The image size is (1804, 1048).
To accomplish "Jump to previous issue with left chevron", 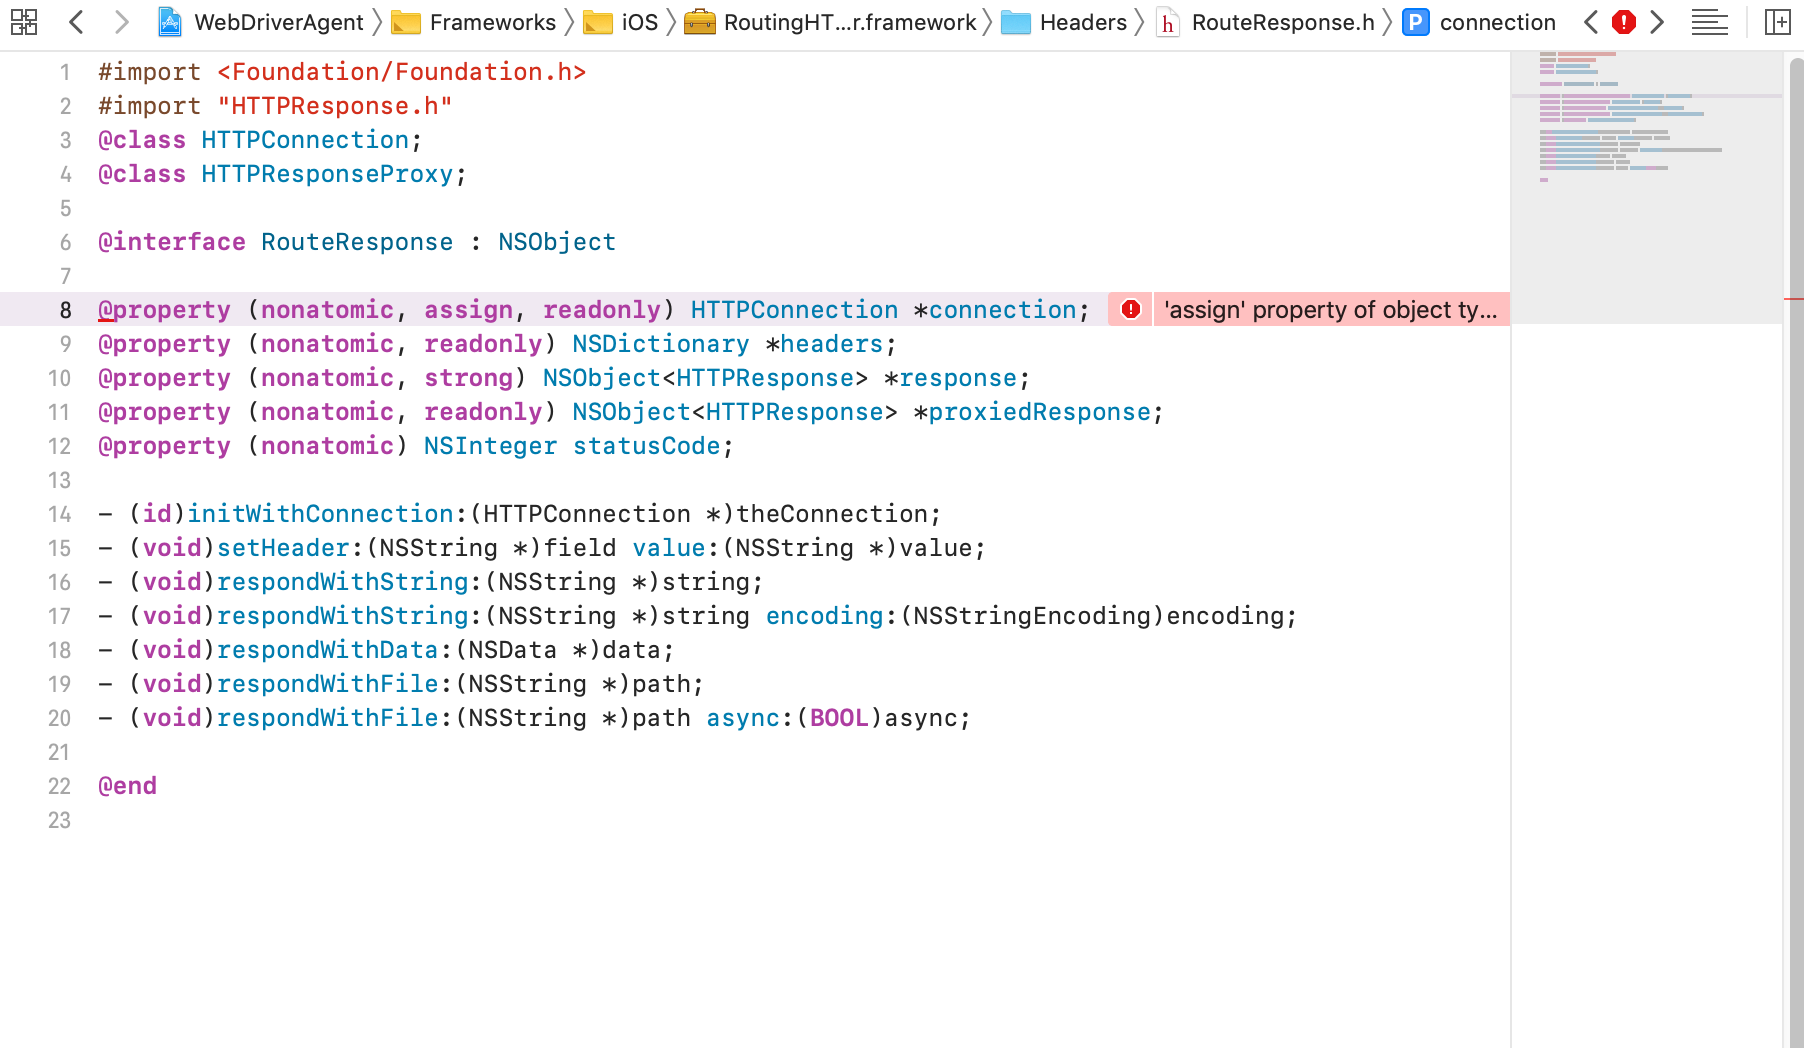I will tap(1590, 22).
